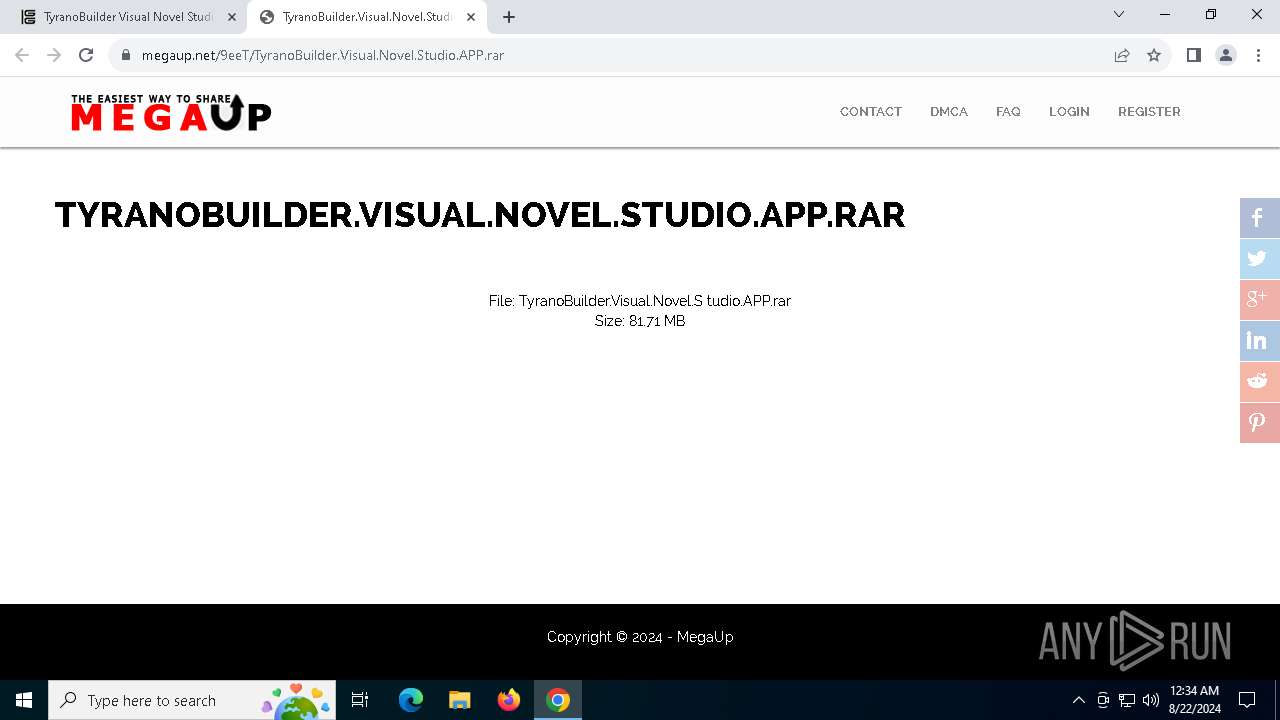This screenshot has height=720, width=1280.
Task: Click the Chrome taskbar icon
Action: coord(558,700)
